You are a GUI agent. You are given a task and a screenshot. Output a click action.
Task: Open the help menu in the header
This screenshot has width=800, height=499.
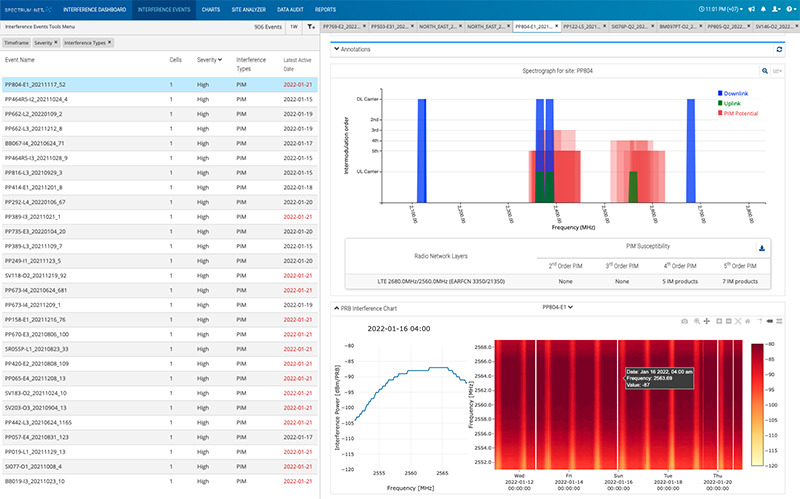tap(790, 9)
